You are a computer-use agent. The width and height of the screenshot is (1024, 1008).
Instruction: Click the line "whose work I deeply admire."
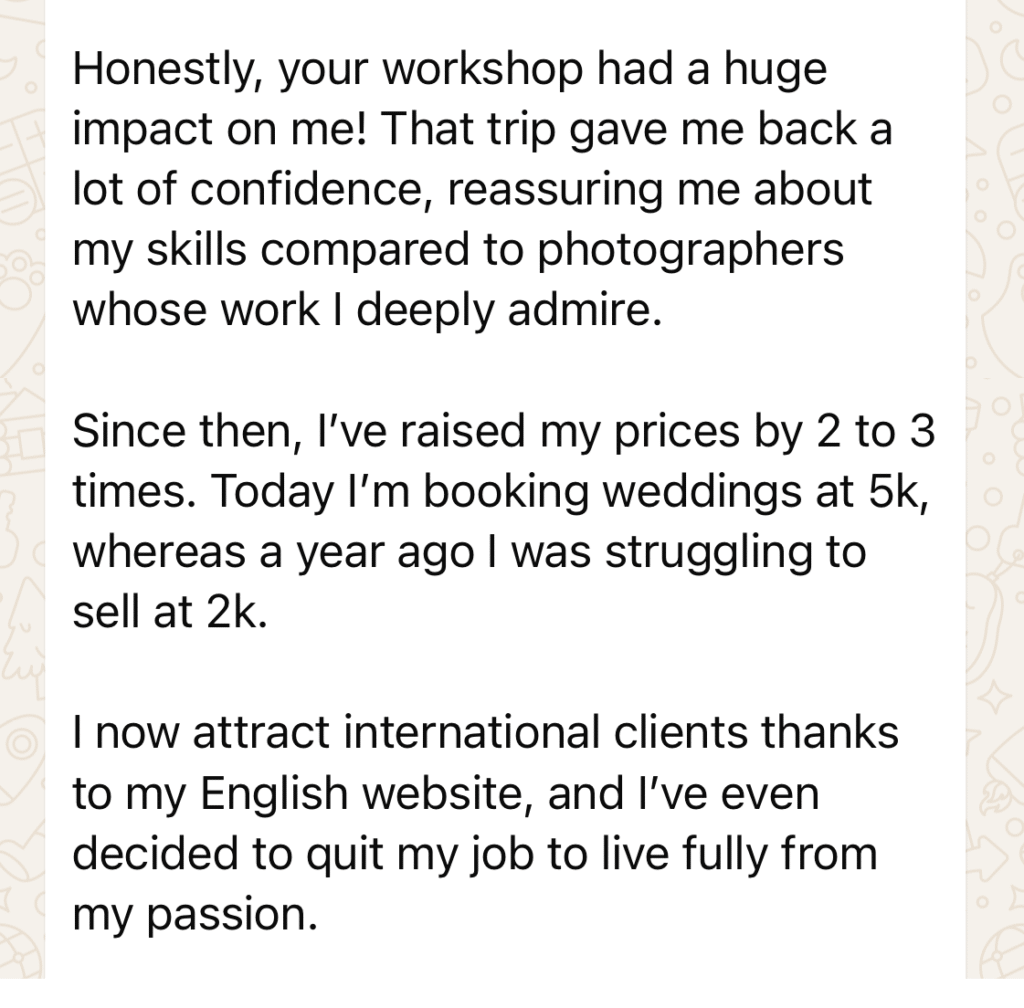click(367, 309)
